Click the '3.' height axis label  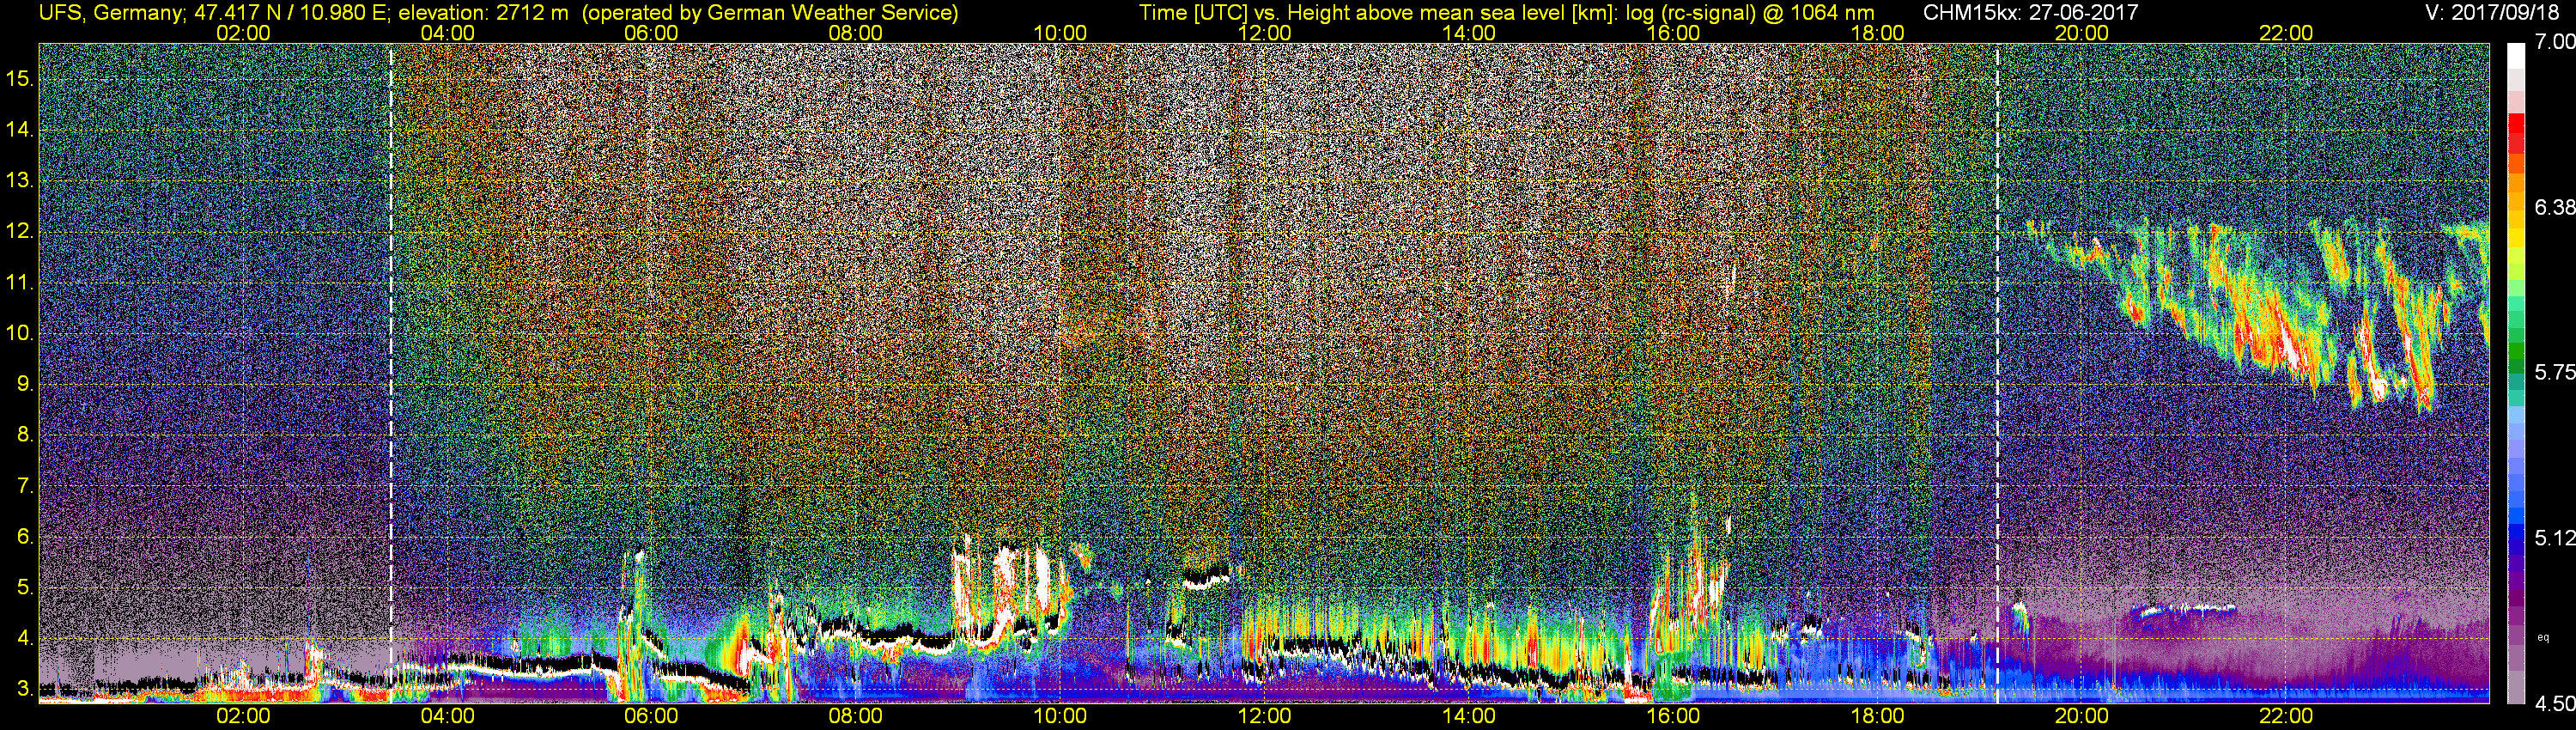[24, 689]
